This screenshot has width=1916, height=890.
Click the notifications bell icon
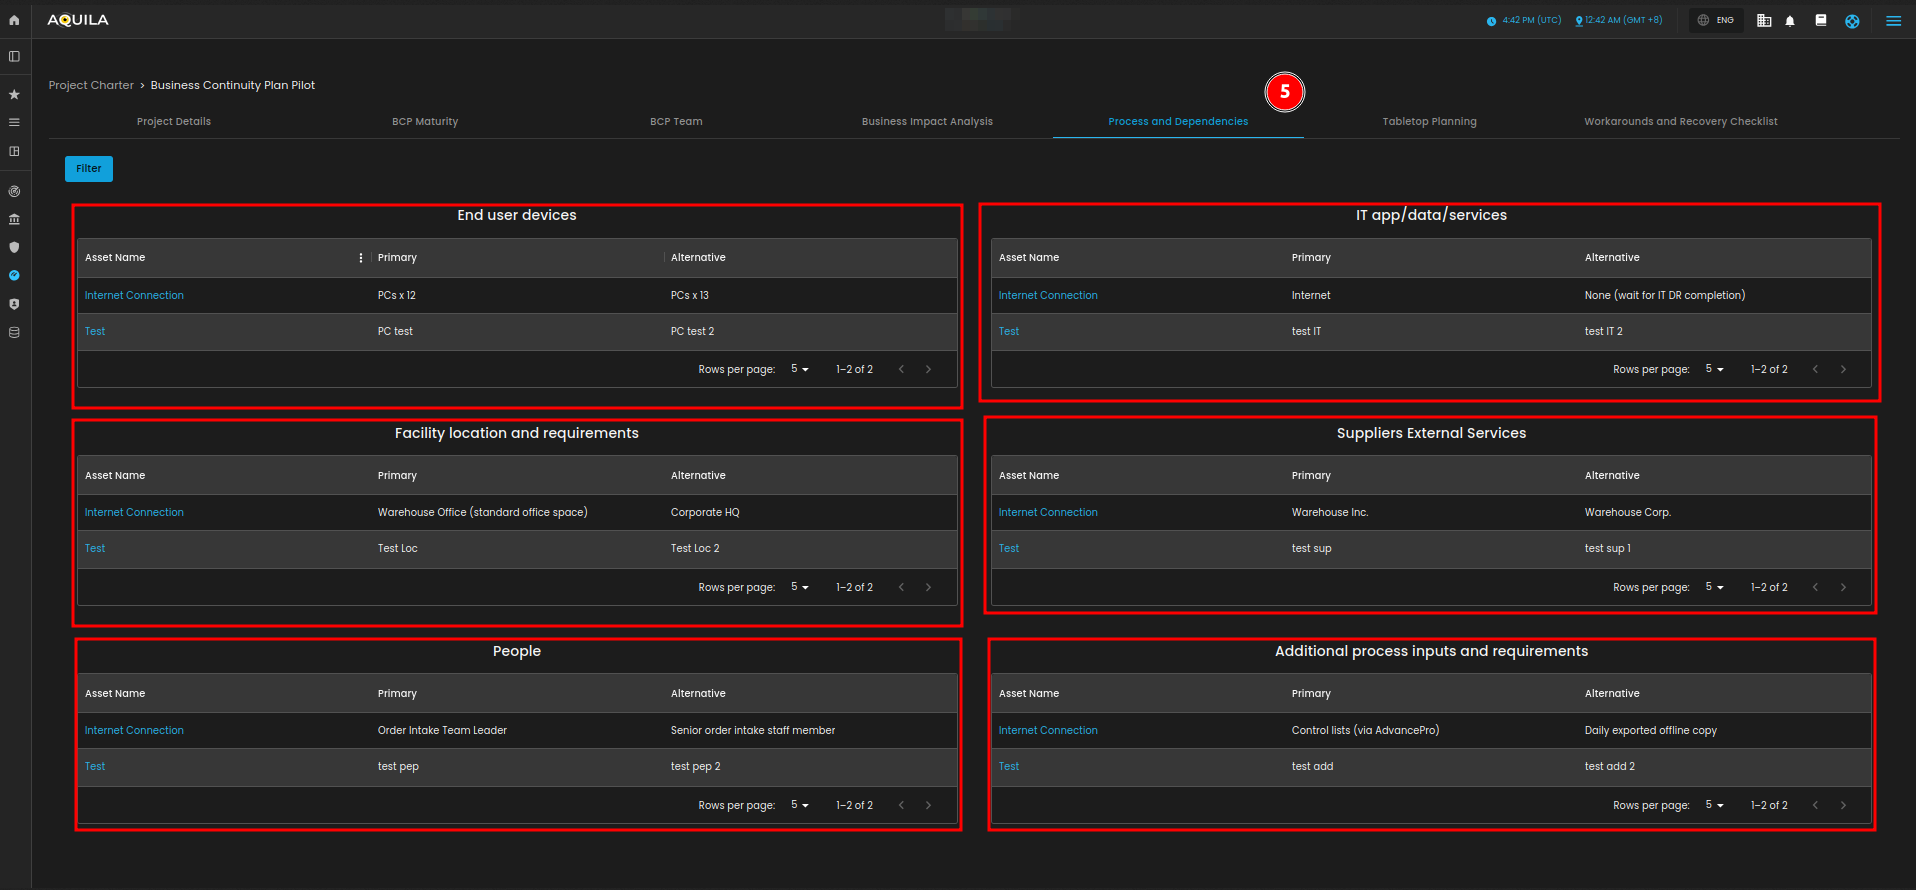point(1790,21)
